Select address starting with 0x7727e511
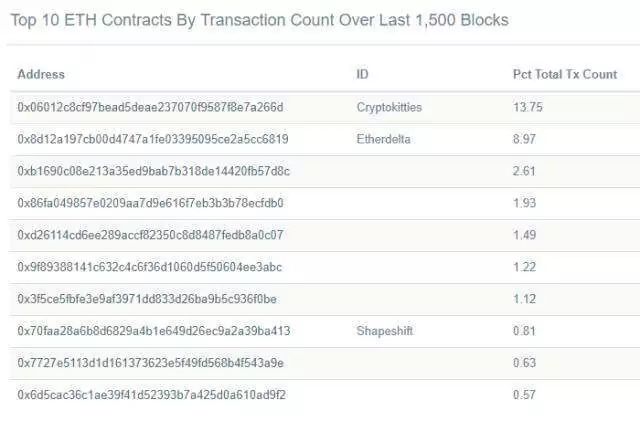The height and width of the screenshot is (421, 640). pos(150,363)
